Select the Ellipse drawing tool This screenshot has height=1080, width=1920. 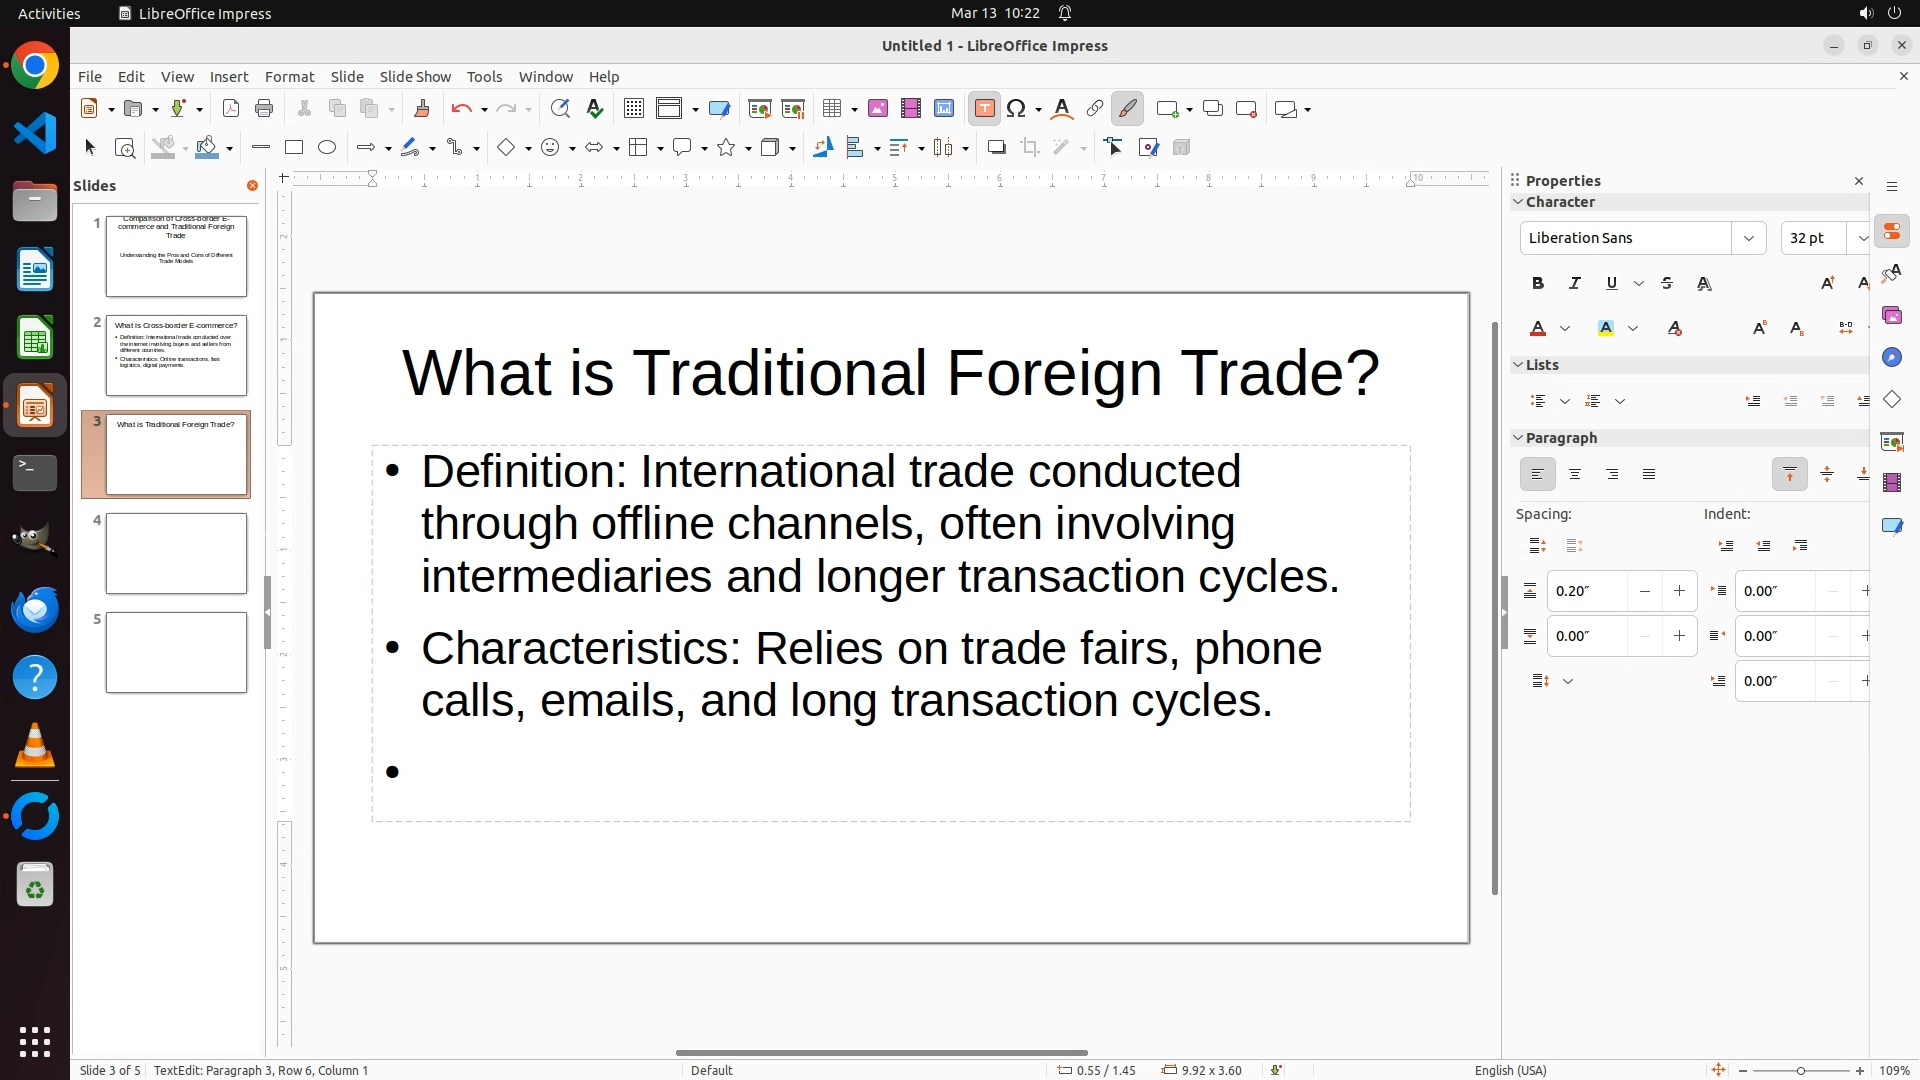coord(327,148)
